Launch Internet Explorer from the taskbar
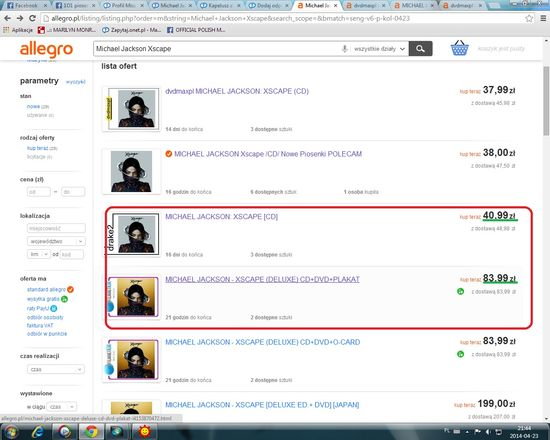 tap(37, 431)
